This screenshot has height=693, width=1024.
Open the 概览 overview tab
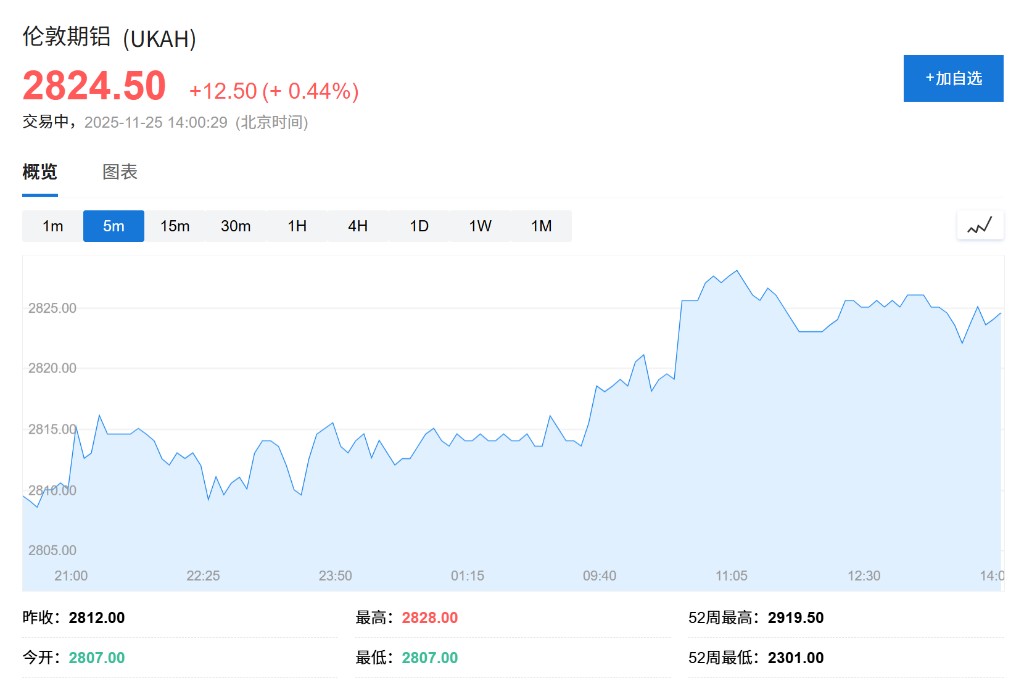(x=40, y=172)
